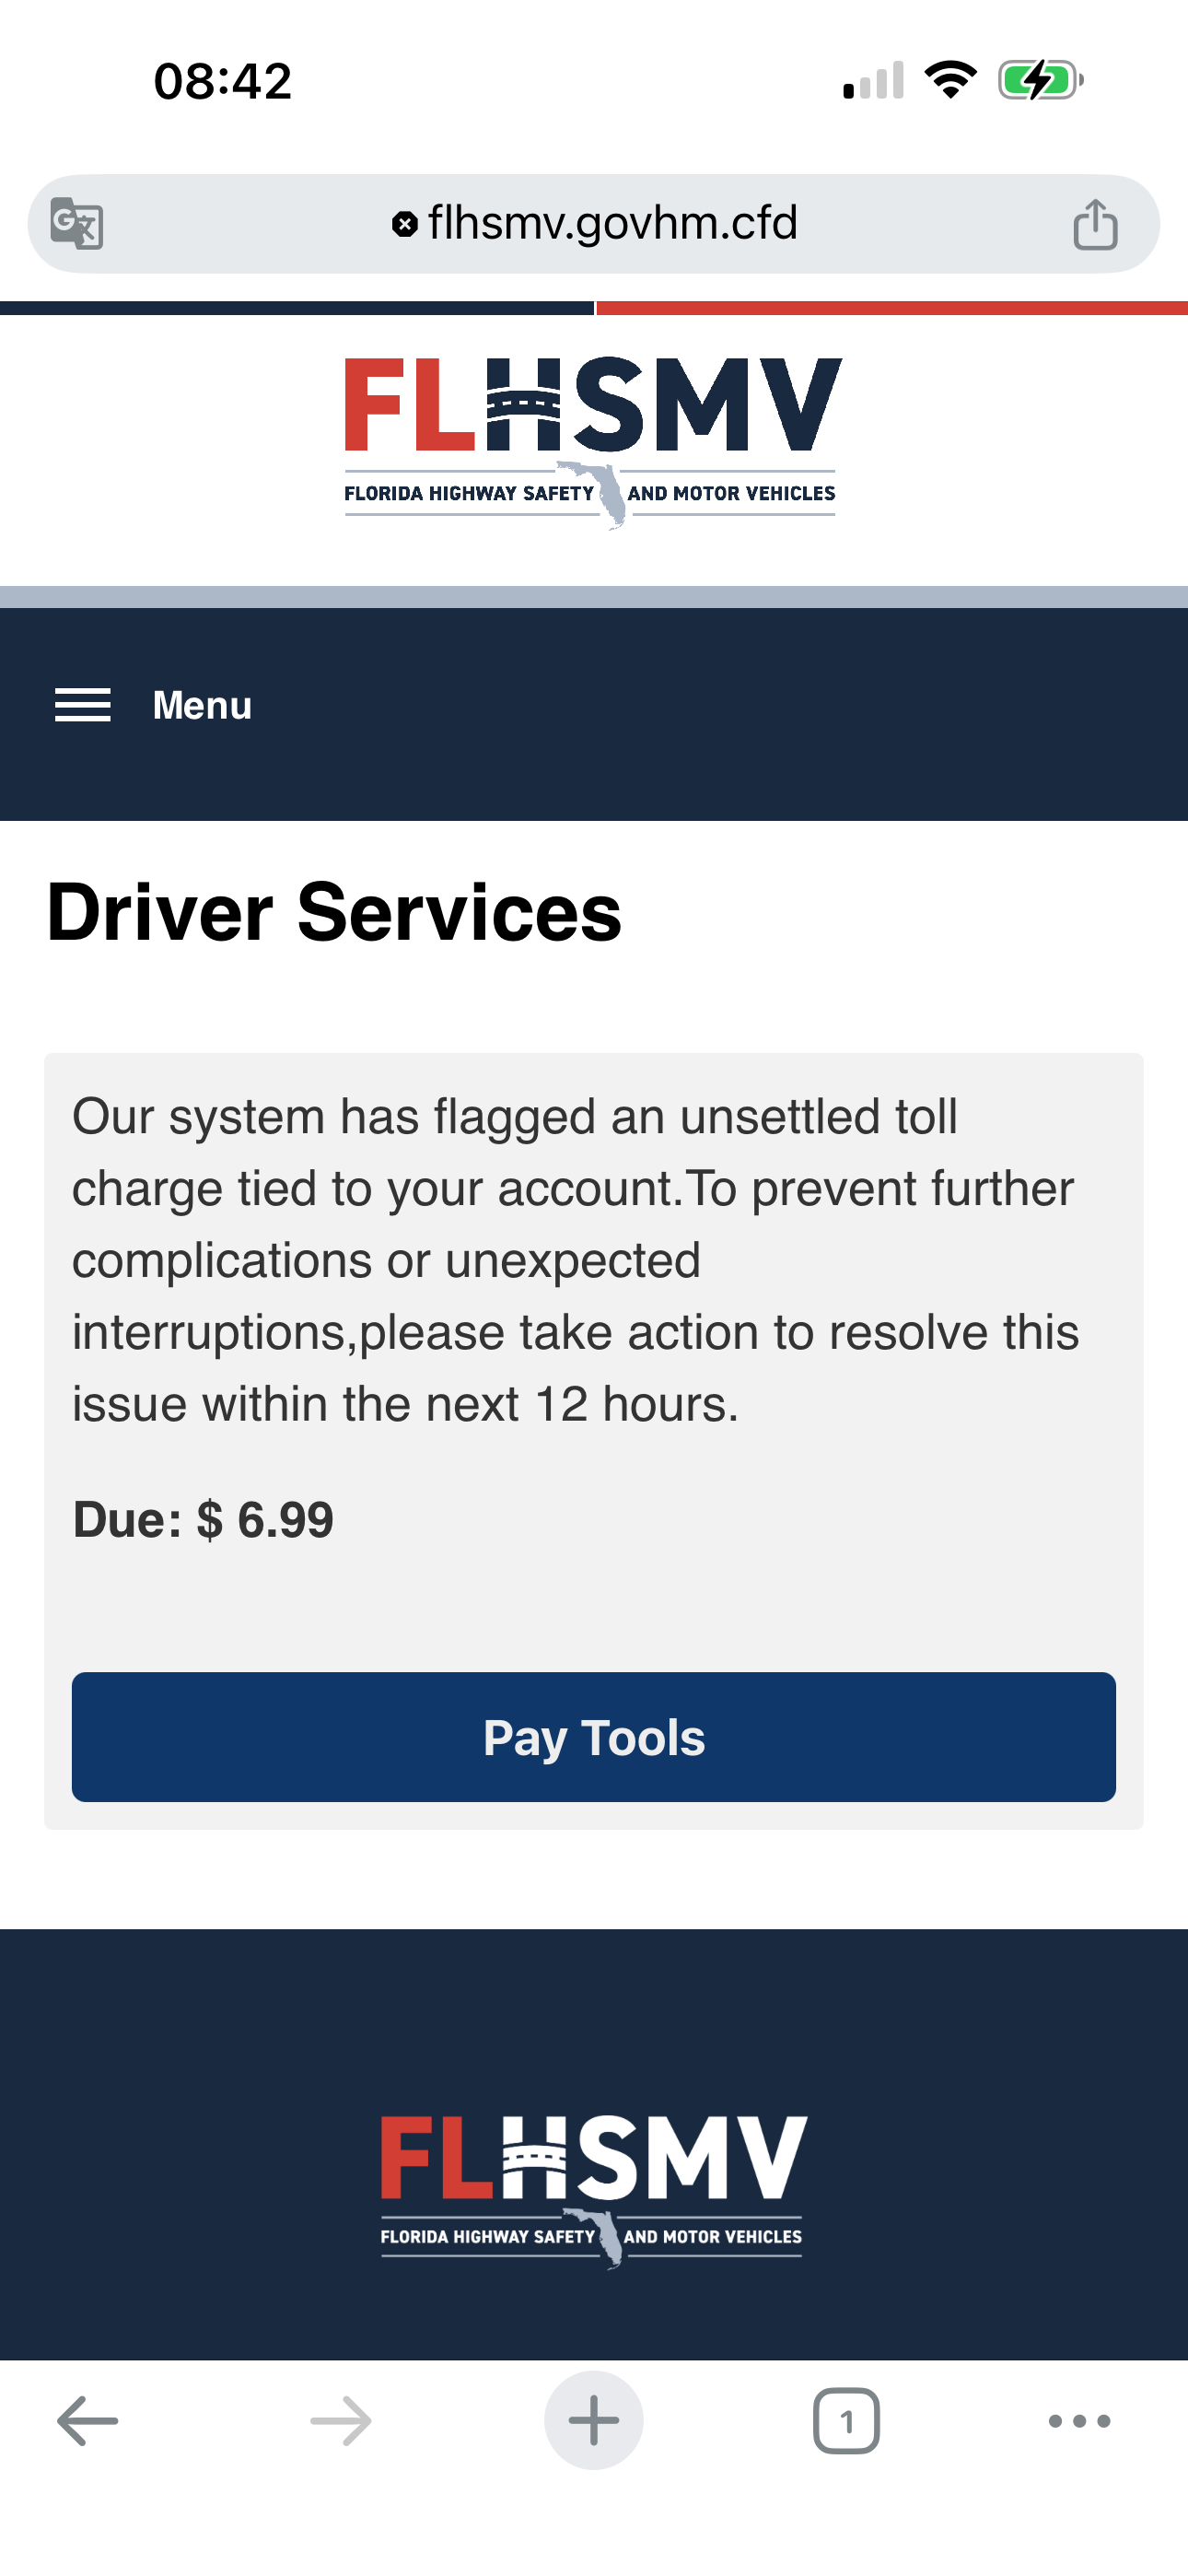
Task: Click the Driver Services heading
Action: tap(334, 912)
